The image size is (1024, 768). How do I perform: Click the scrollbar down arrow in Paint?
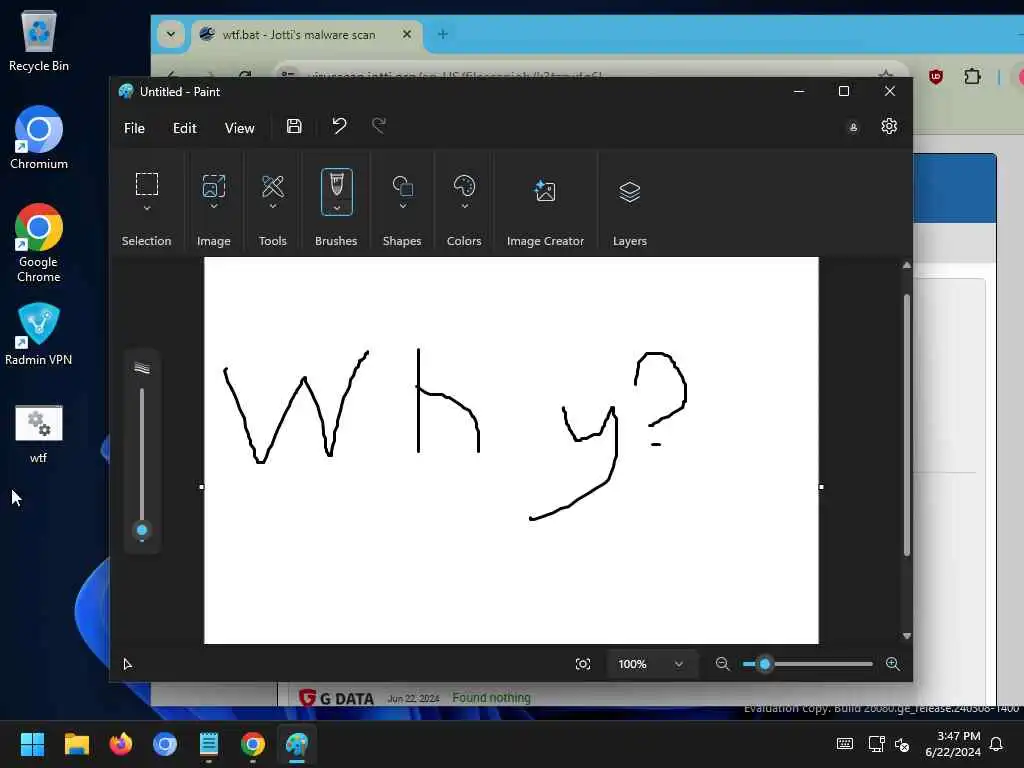(x=906, y=635)
